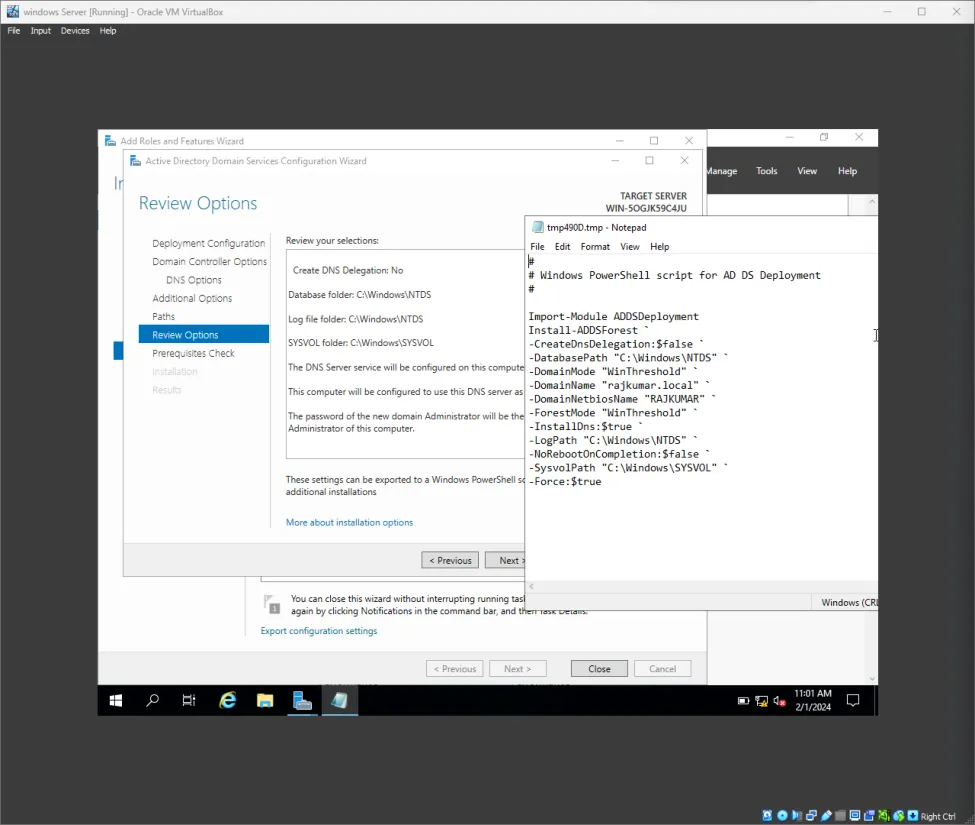This screenshot has width=975, height=825.
Task: Click Cancel in Add Roles and Features Wizard
Action: pyautogui.click(x=662, y=669)
